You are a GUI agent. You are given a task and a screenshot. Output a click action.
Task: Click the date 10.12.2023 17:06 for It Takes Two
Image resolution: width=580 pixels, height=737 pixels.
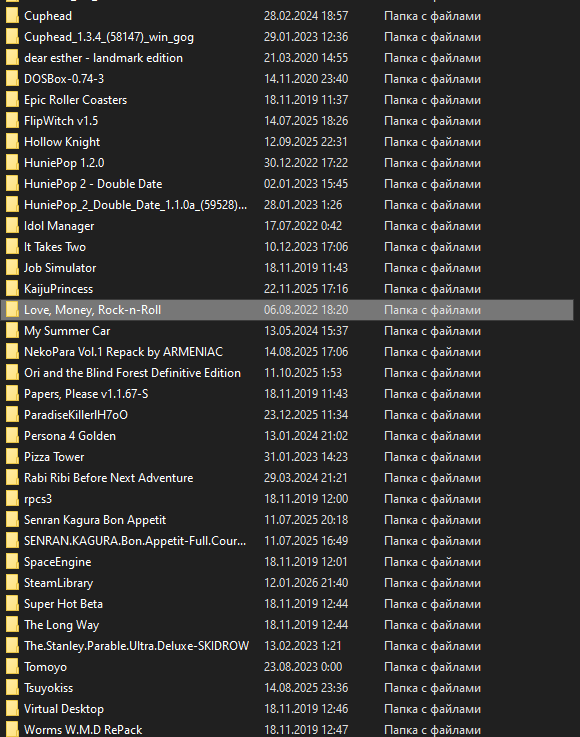[306, 247]
